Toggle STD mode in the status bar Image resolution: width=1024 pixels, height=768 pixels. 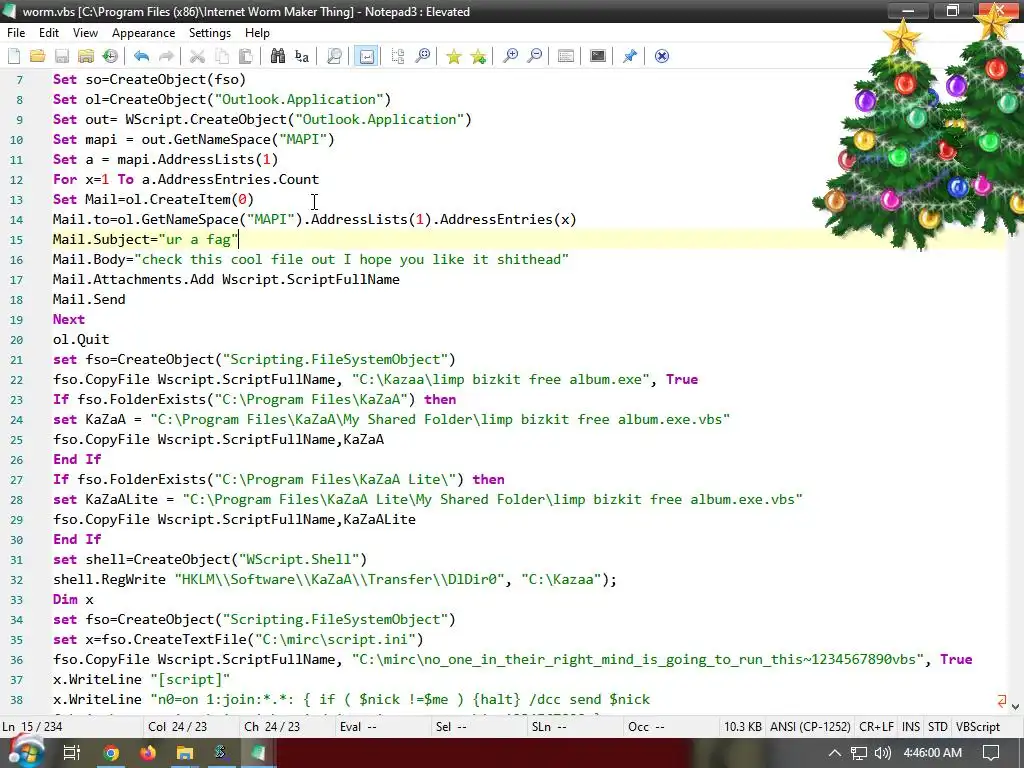(x=938, y=727)
